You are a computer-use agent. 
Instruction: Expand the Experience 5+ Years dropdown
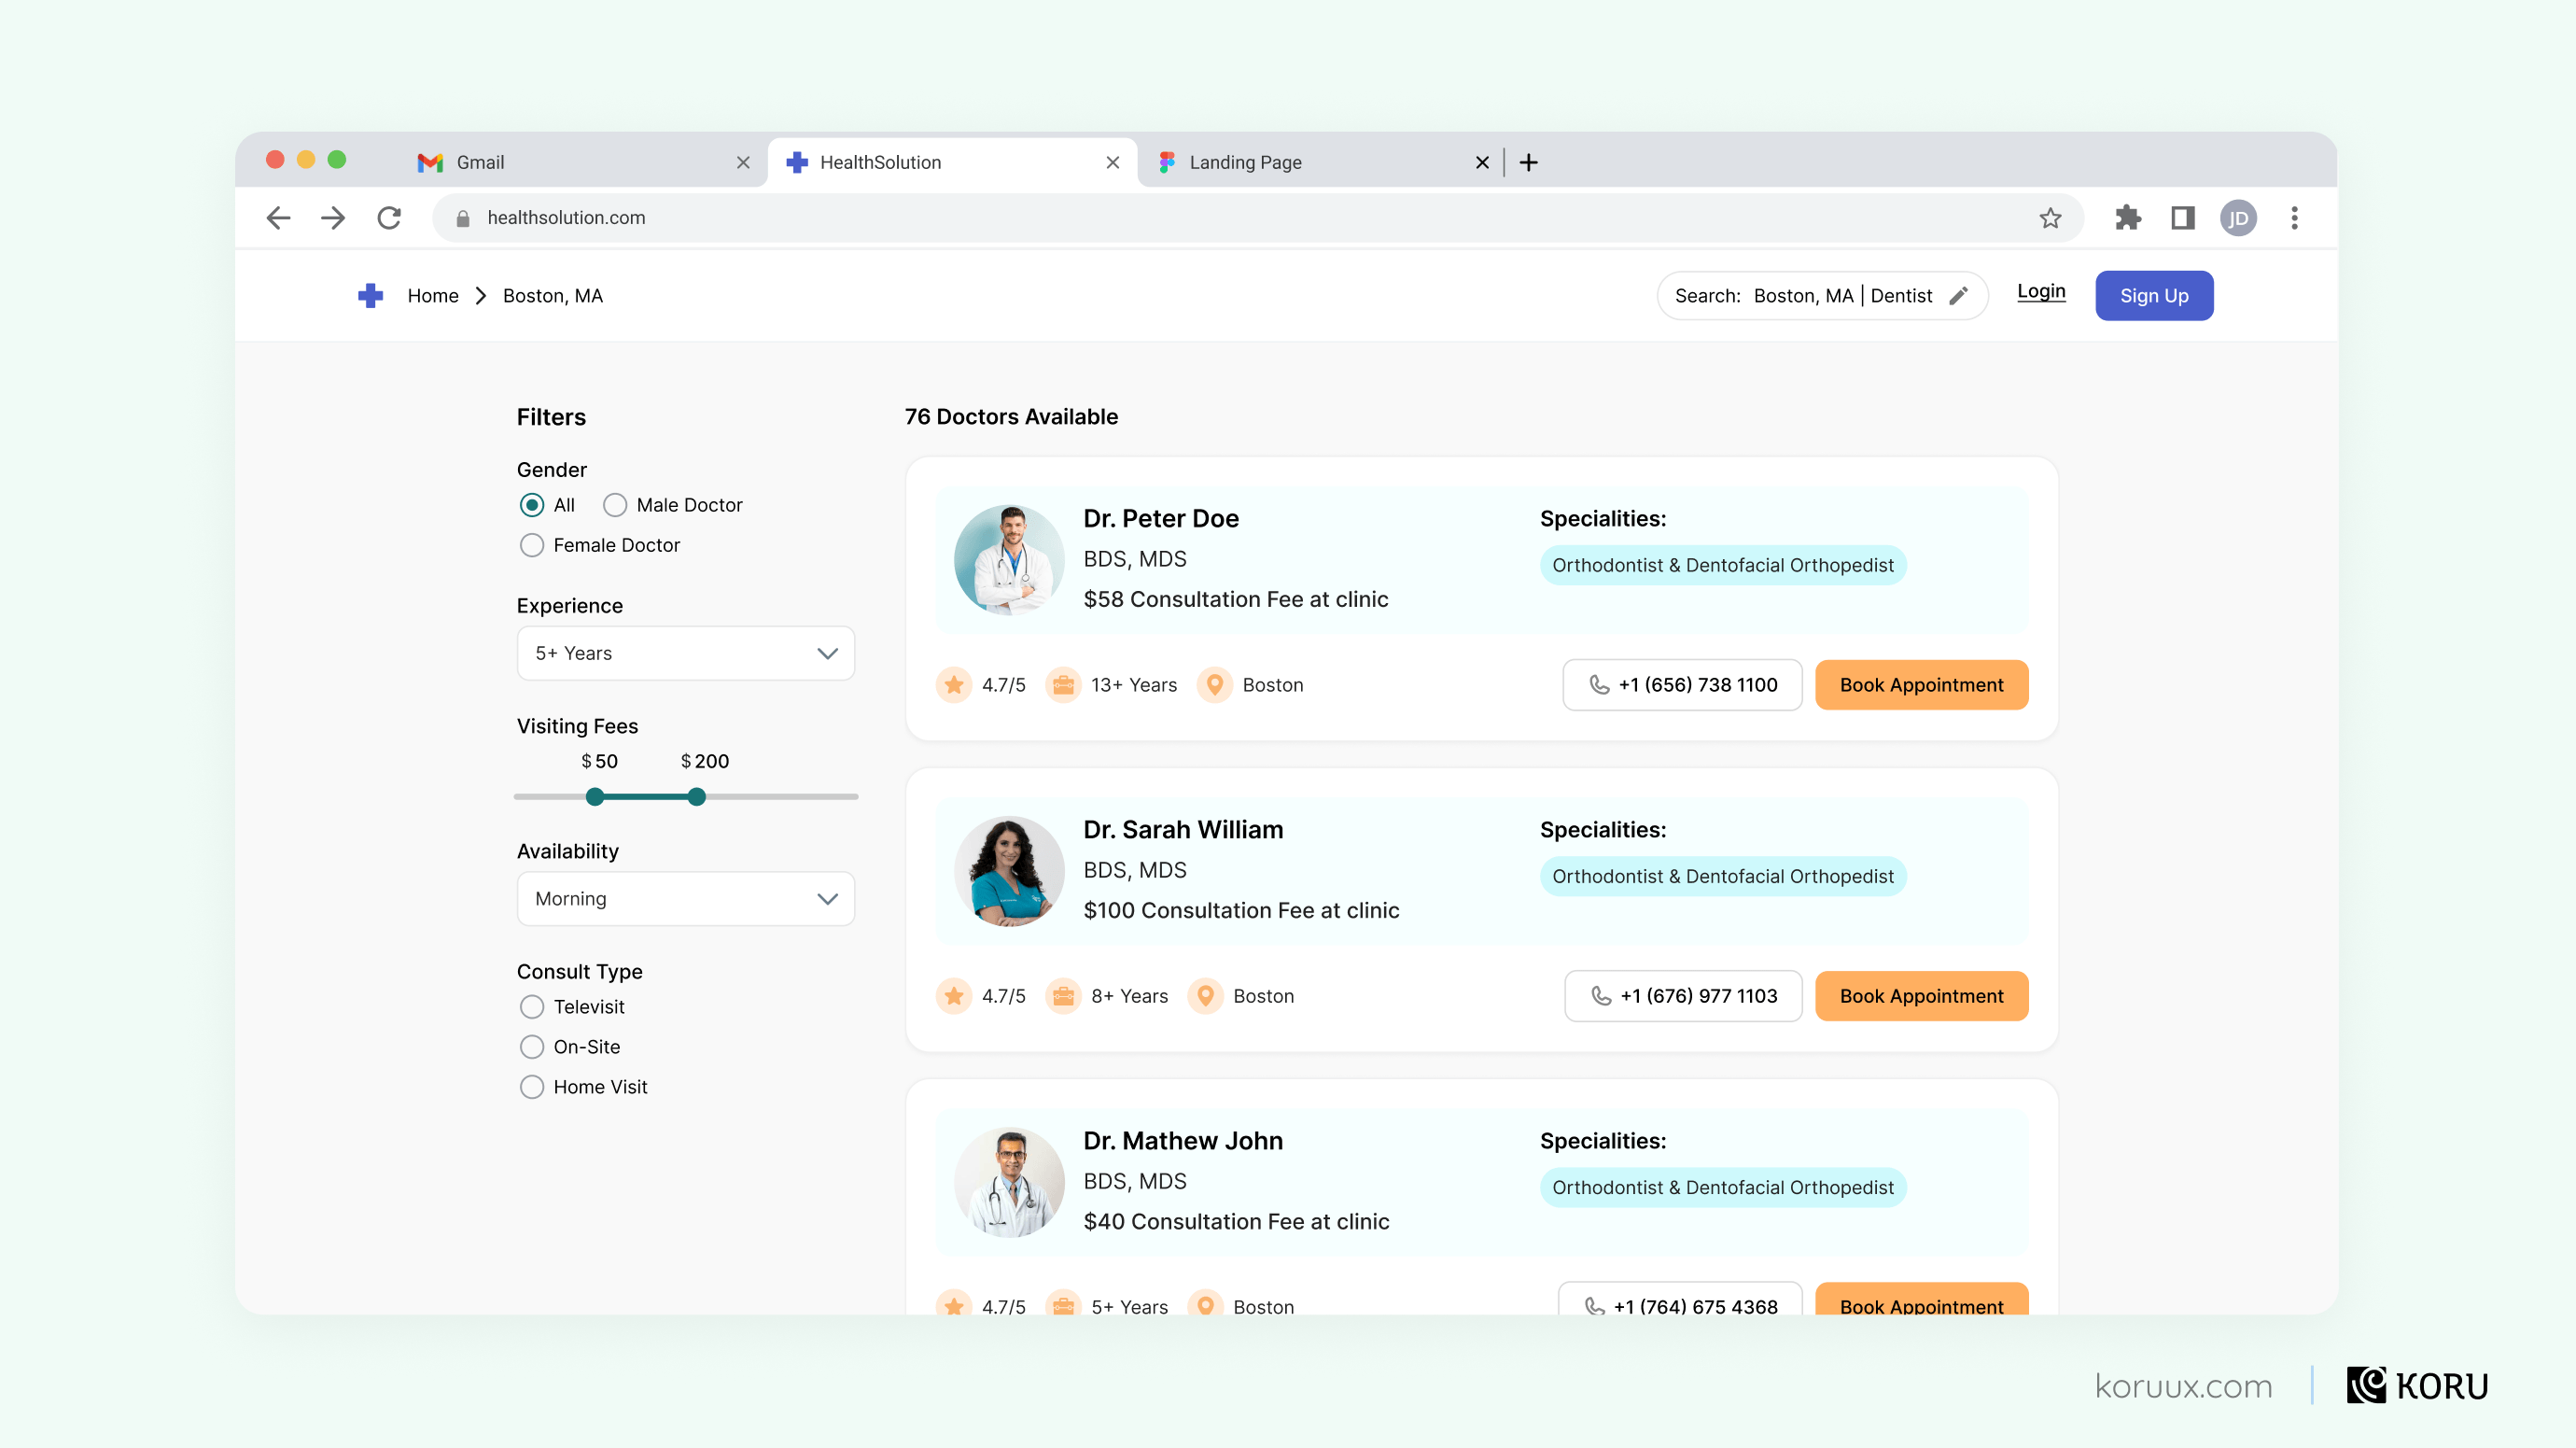coord(685,653)
